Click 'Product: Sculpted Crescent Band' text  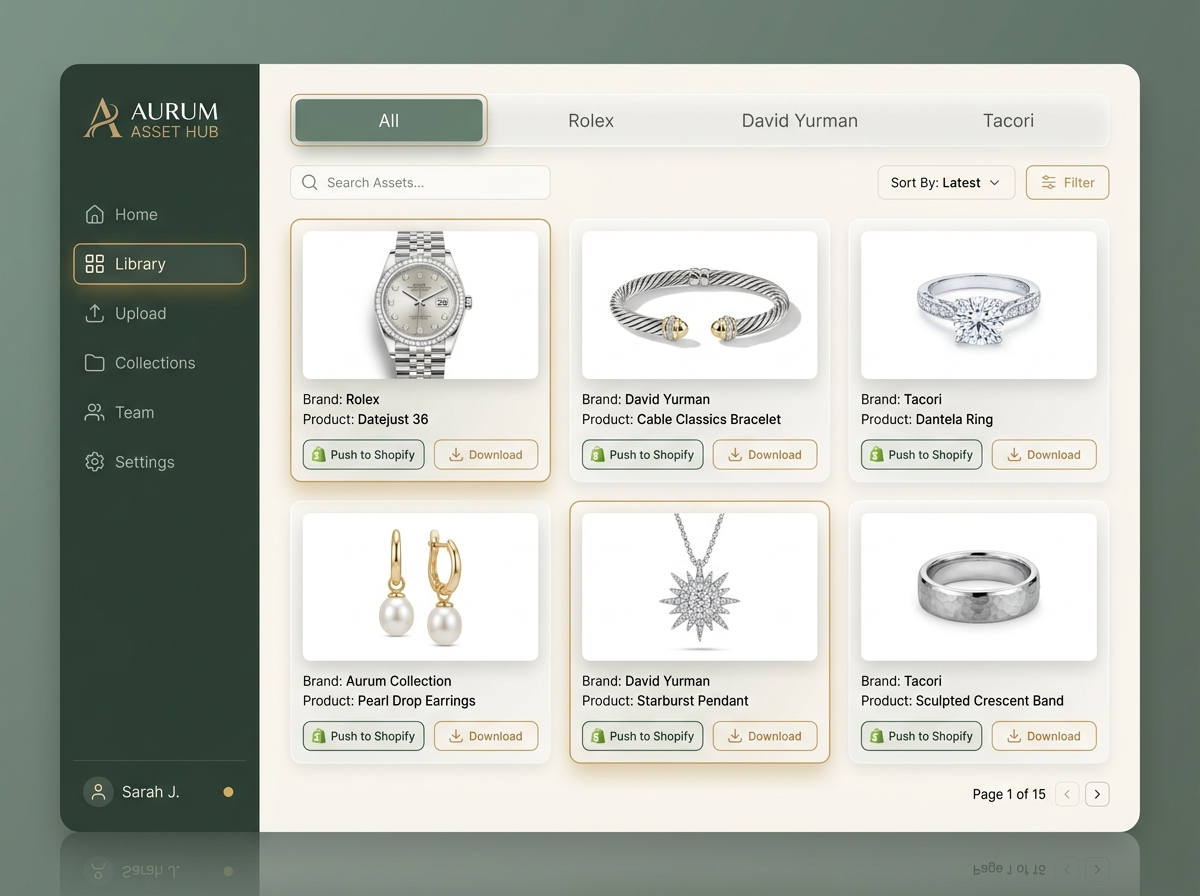tap(962, 701)
